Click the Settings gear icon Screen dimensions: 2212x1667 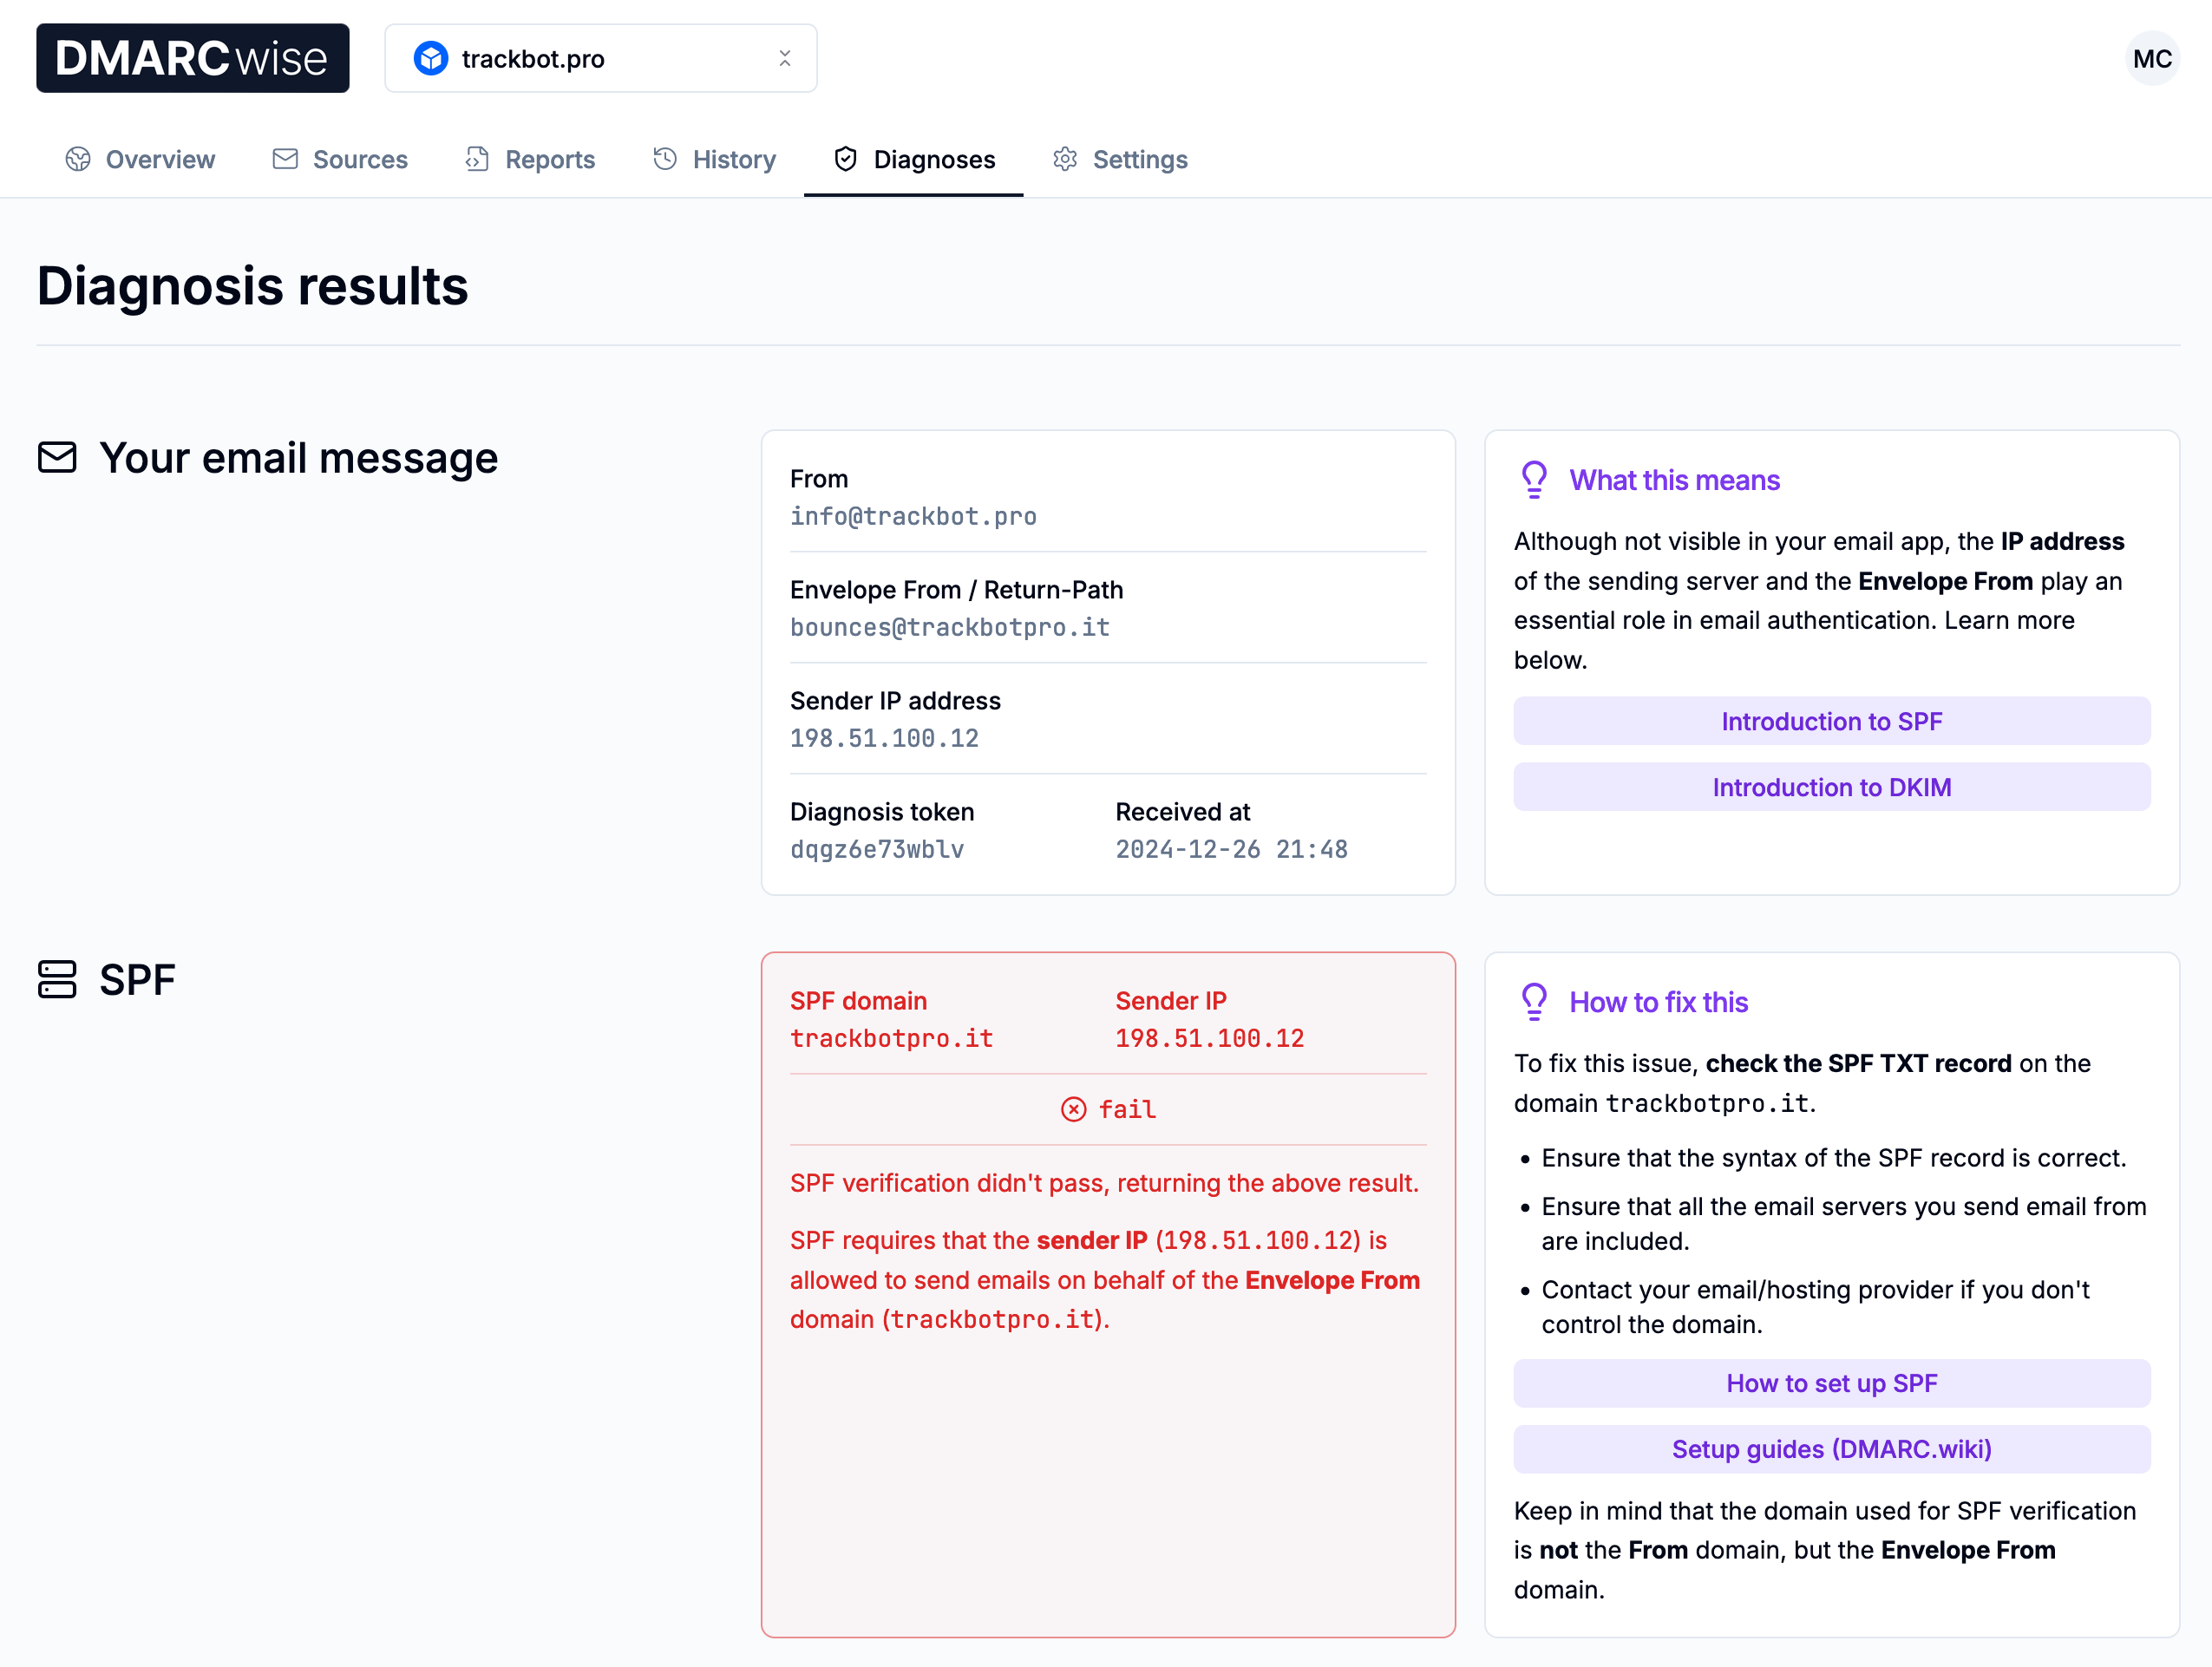click(1065, 160)
